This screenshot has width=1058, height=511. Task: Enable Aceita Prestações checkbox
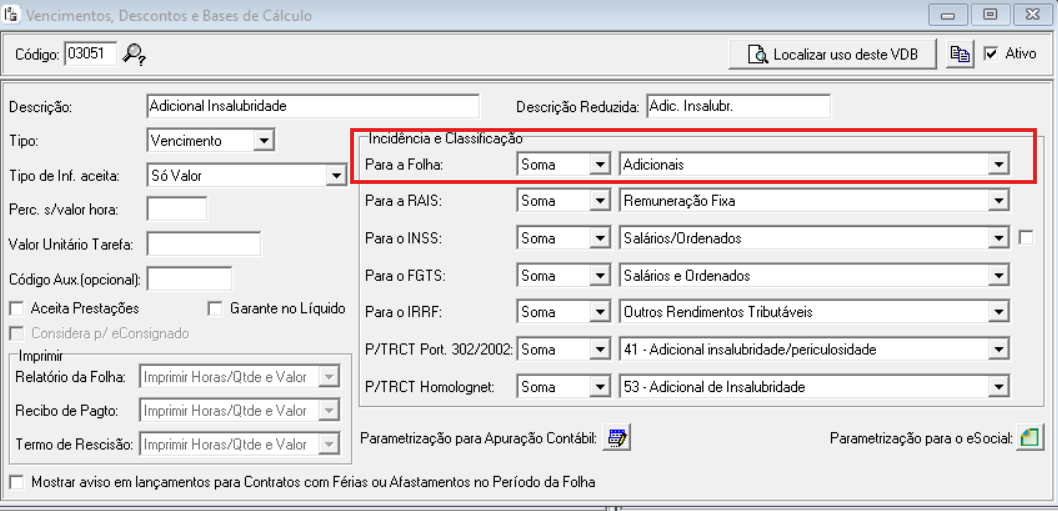pos(17,308)
